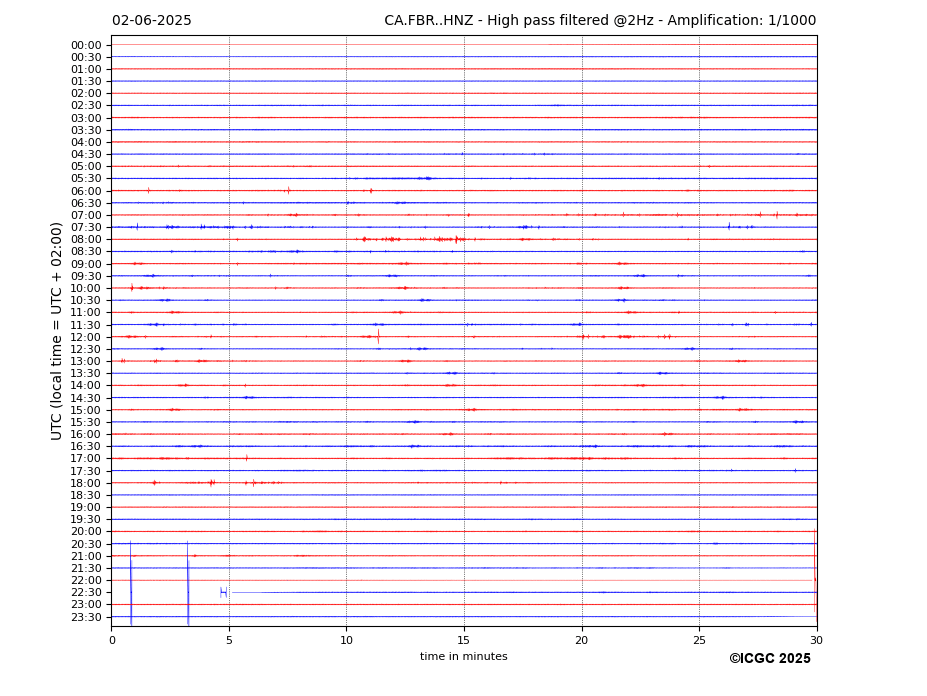
Task: Select the 10:00 time row label
Action: [86, 288]
